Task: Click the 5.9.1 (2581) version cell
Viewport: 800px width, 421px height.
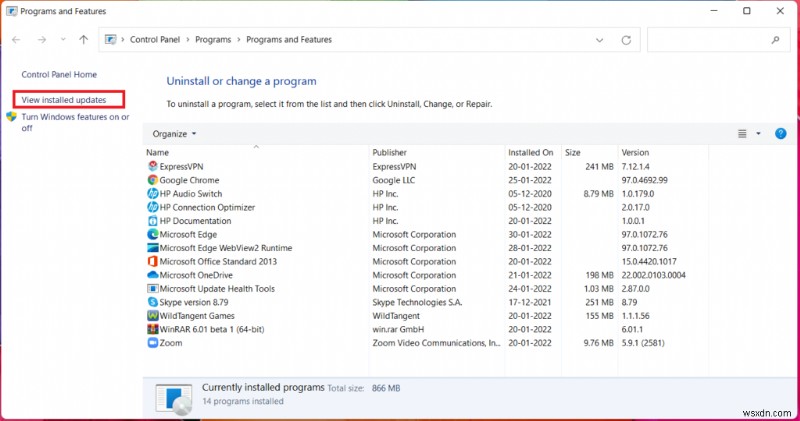Action: click(x=643, y=343)
